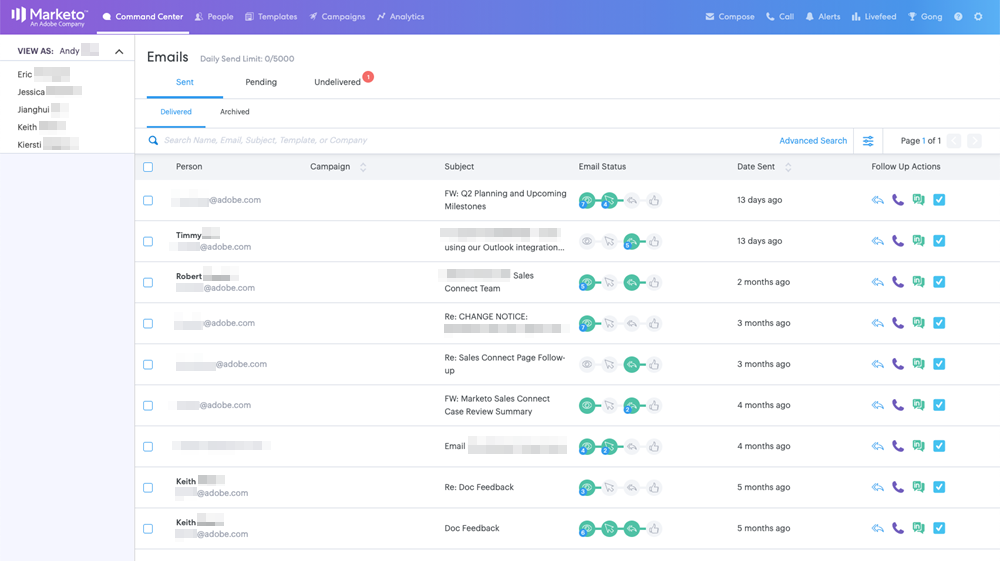Toggle blue task checkbox in Q2 Planning row
Screen dimensions: 1000x561
pos(939,200)
